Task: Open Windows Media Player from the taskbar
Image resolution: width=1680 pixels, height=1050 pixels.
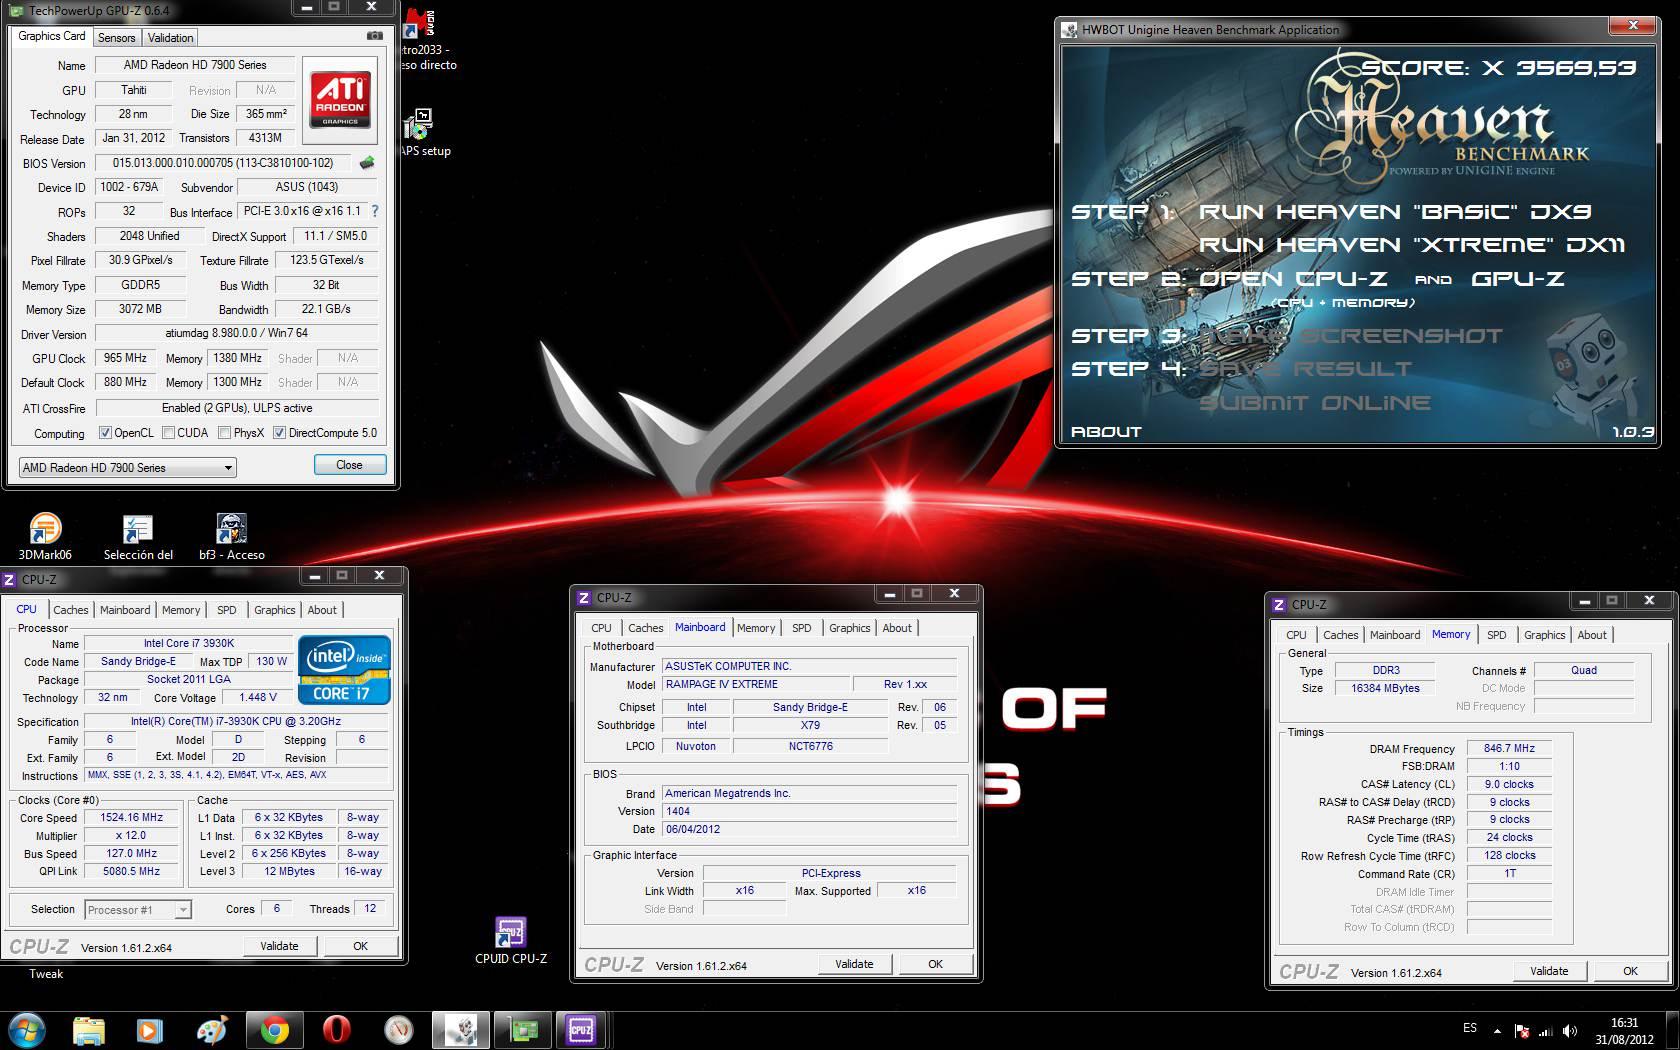Action: 150,1030
